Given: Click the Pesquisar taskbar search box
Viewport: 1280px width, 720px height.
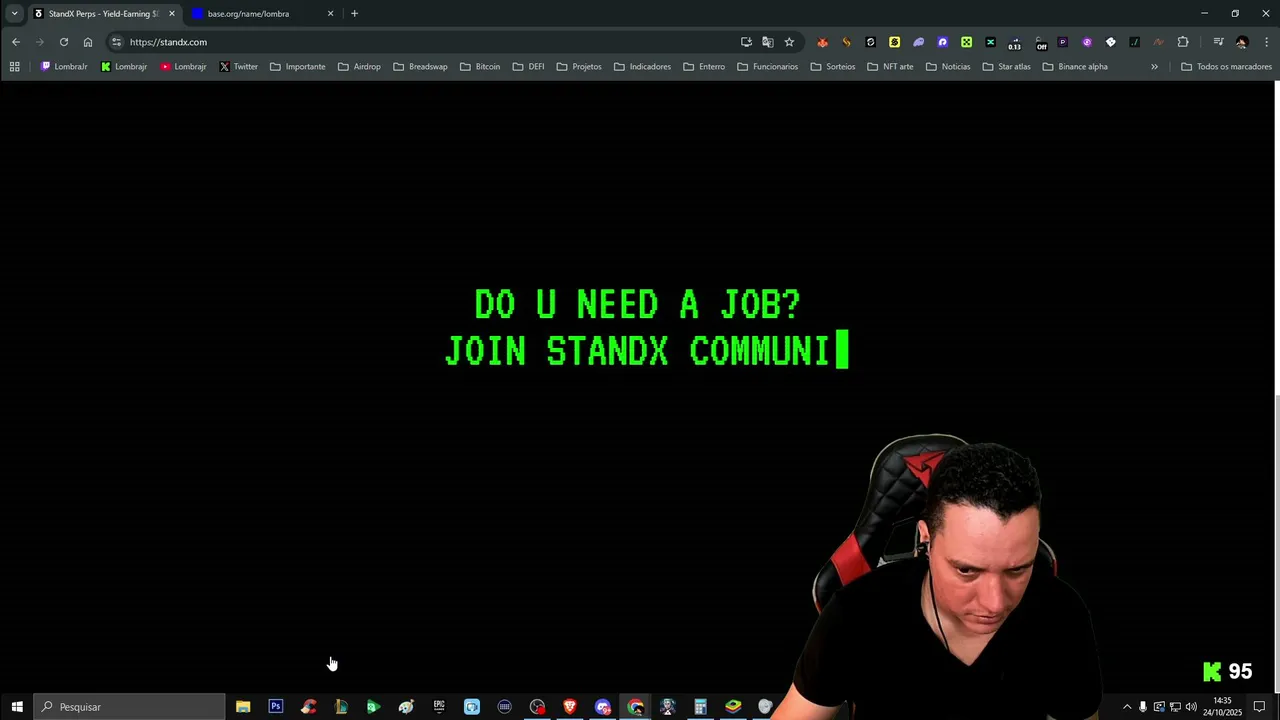Looking at the screenshot, I should 130,707.
